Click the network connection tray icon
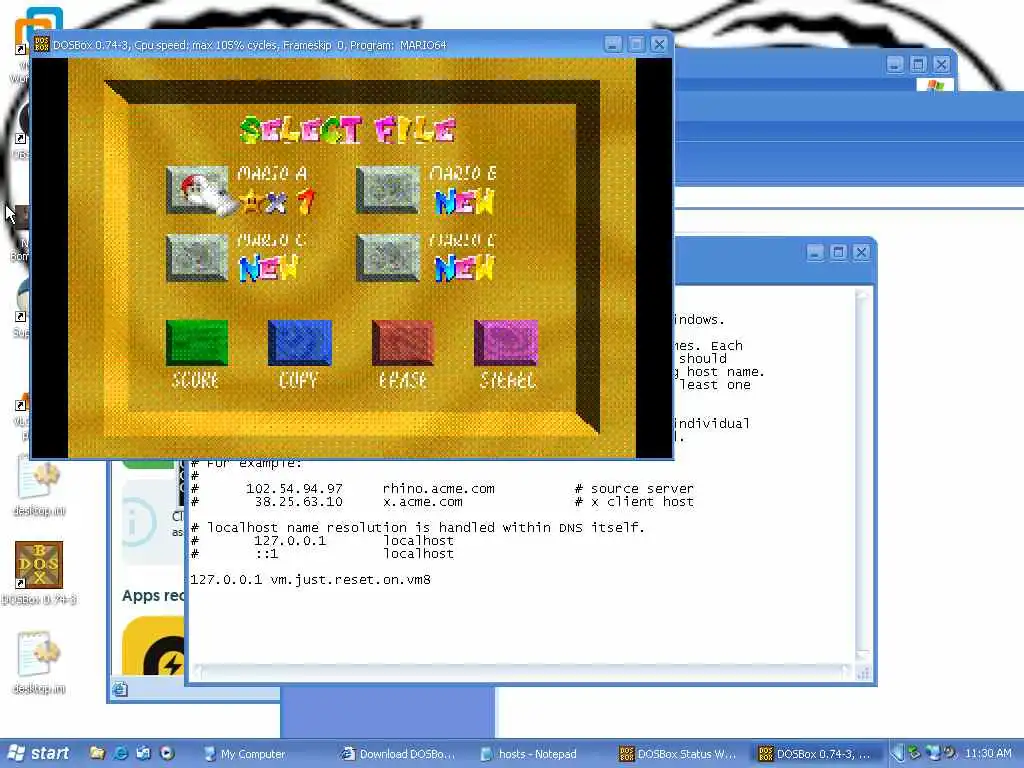Viewport: 1024px width, 768px height. point(933,753)
